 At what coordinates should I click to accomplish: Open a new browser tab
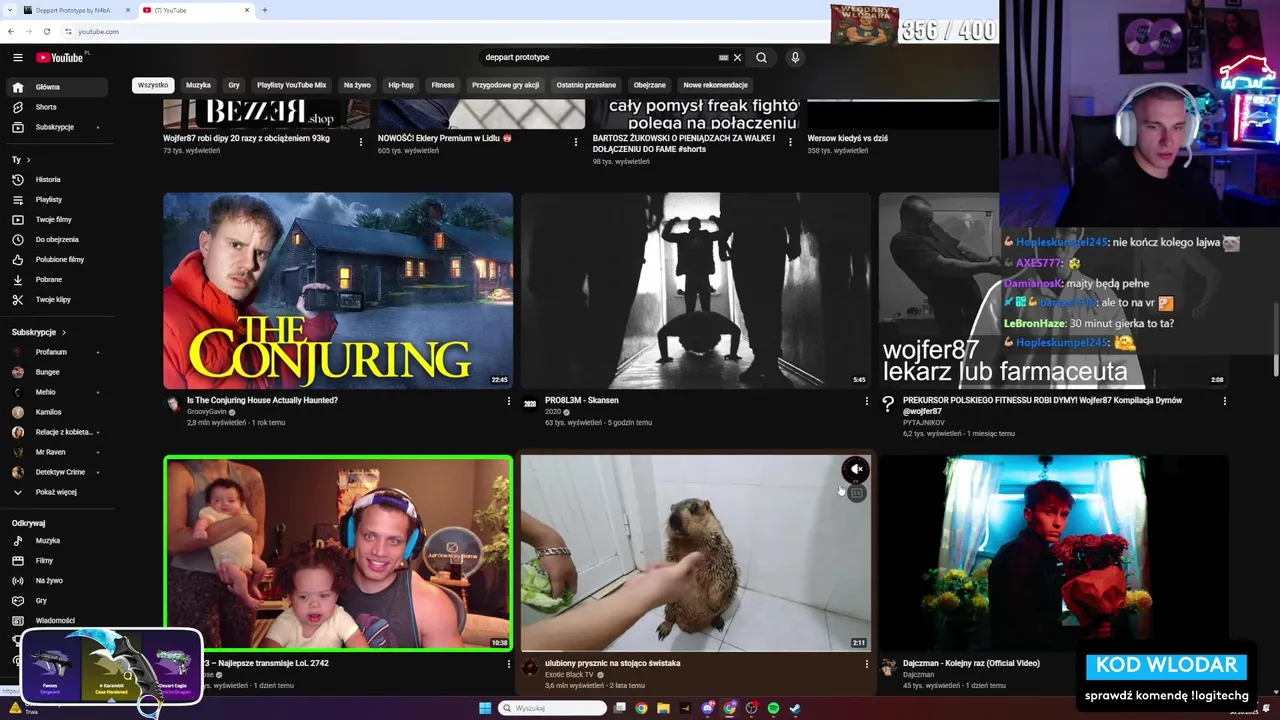coord(265,10)
